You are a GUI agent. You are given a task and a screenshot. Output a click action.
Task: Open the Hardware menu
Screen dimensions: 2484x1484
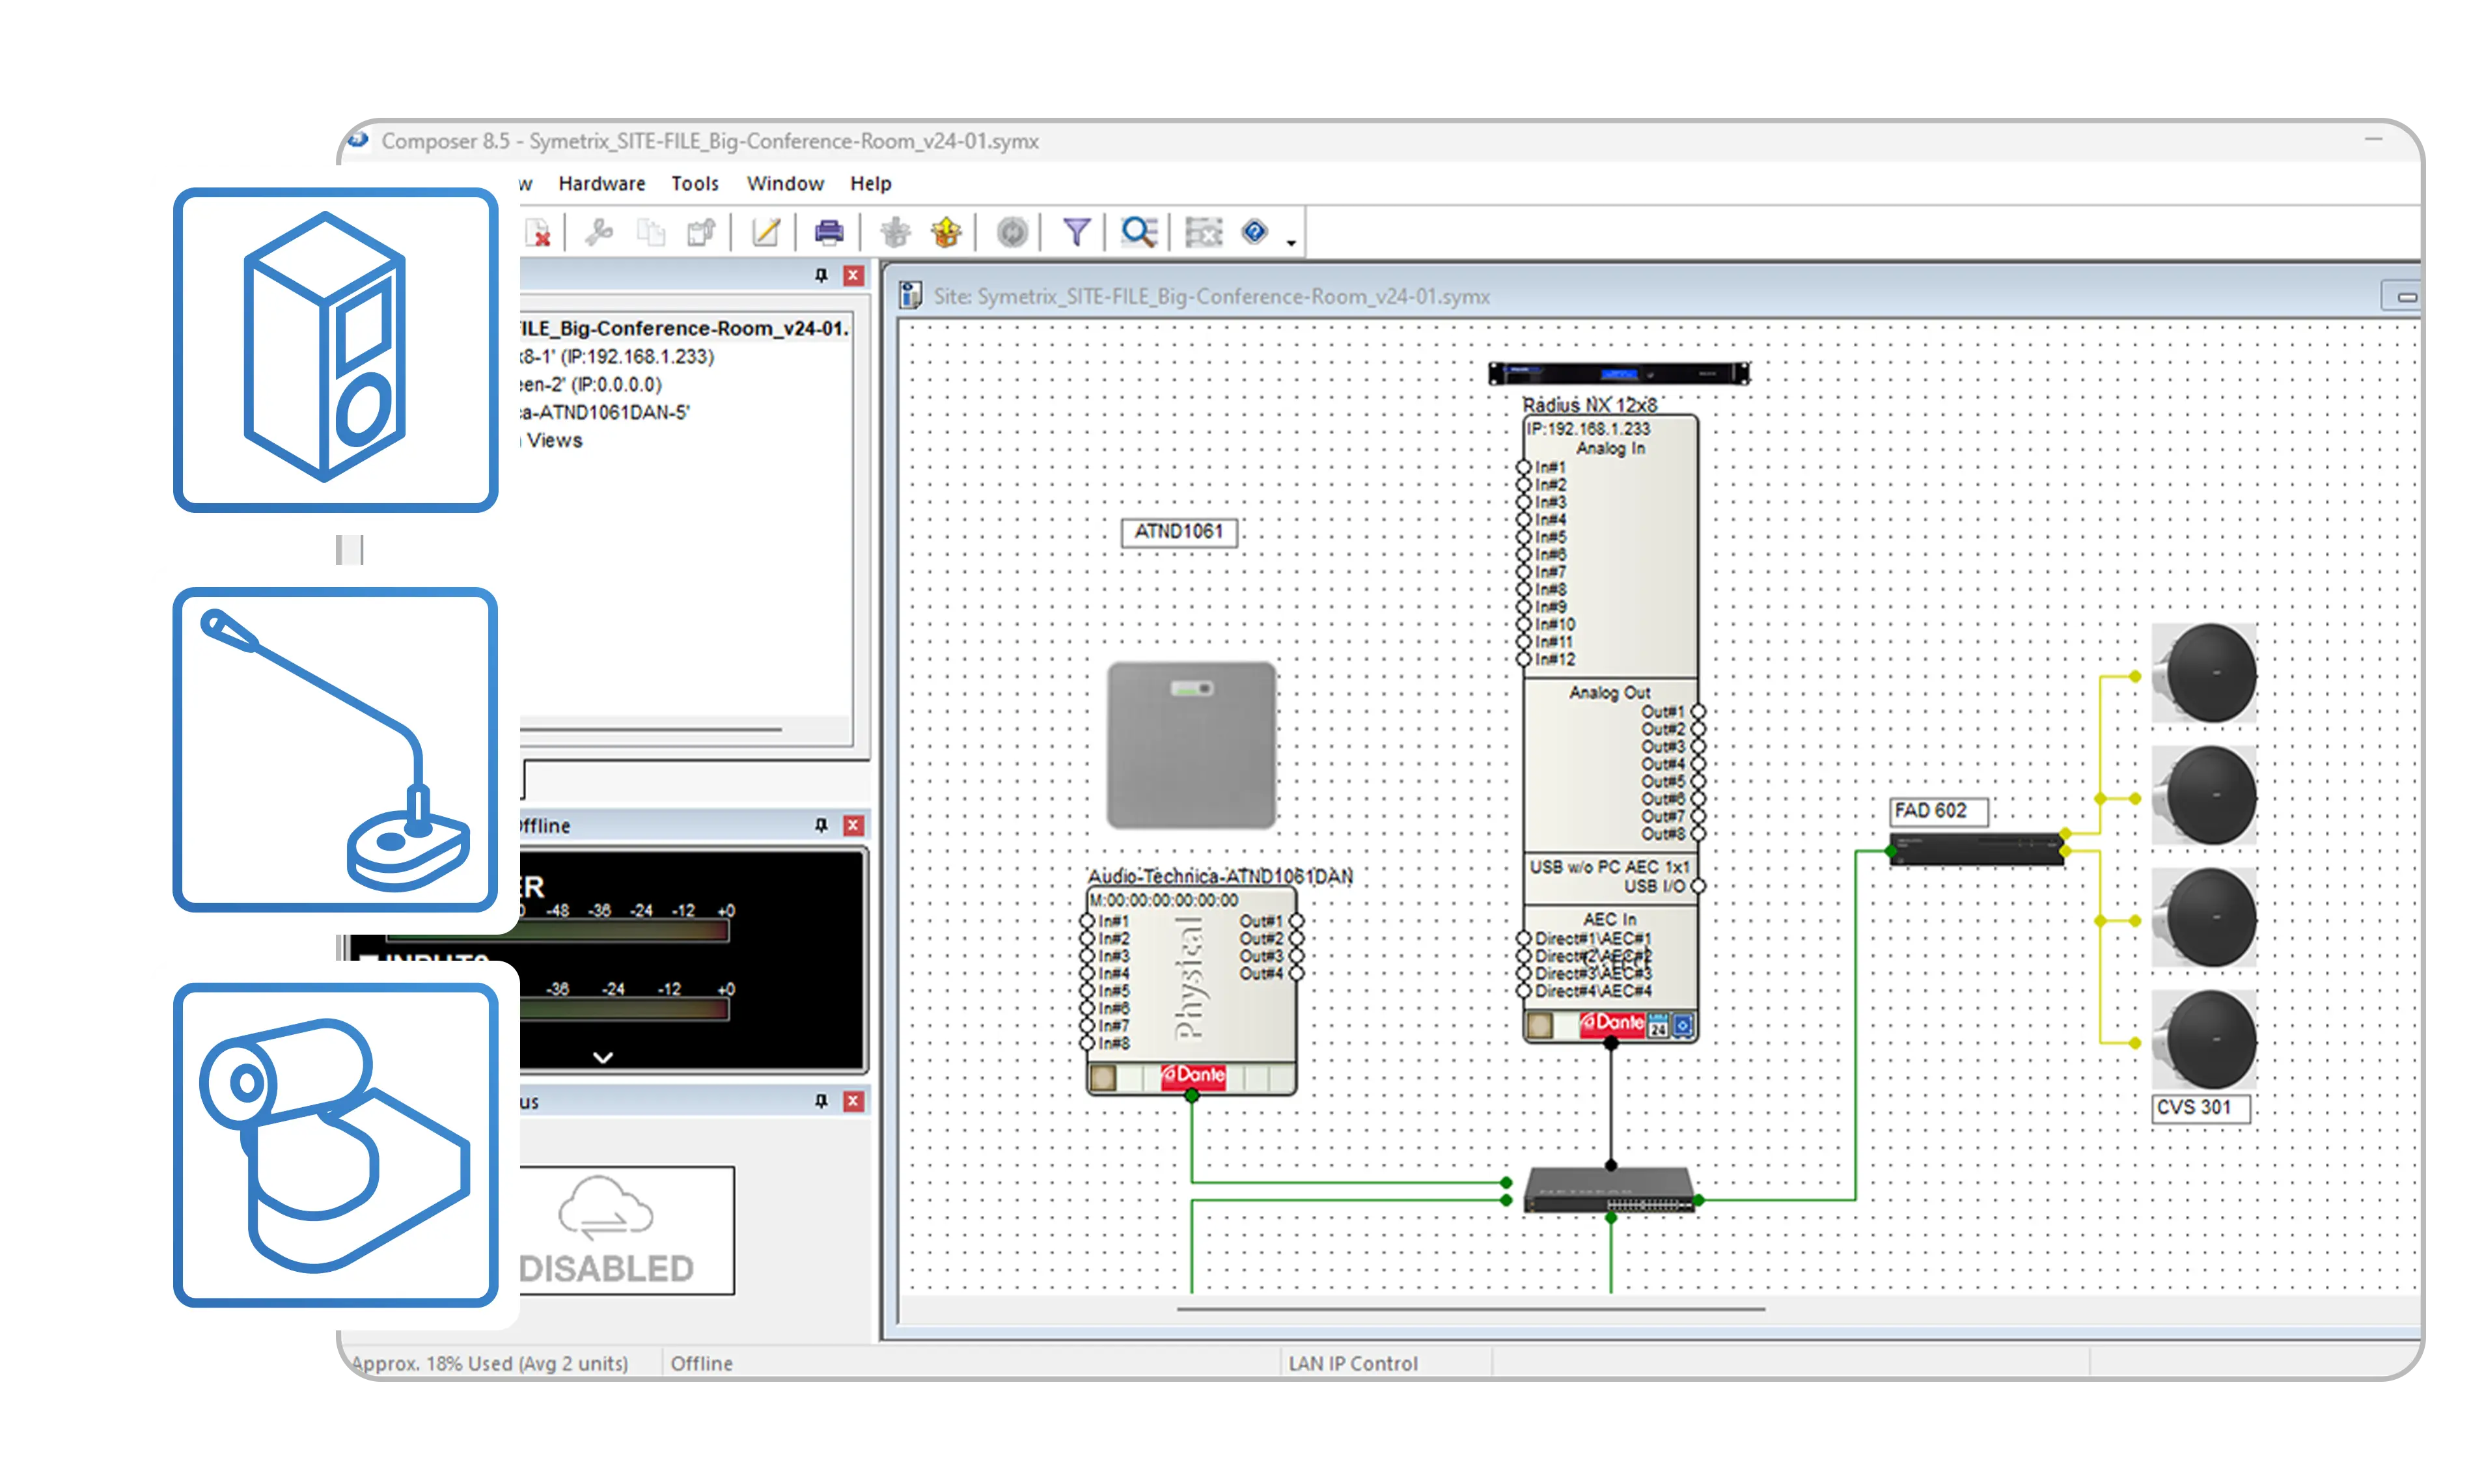601,184
